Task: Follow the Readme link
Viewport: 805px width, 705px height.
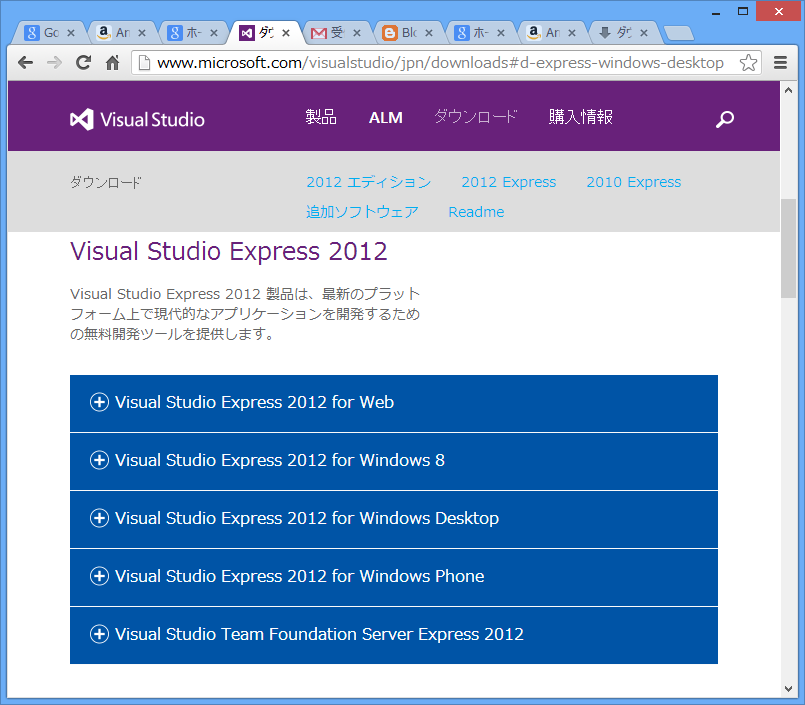Action: click(476, 212)
